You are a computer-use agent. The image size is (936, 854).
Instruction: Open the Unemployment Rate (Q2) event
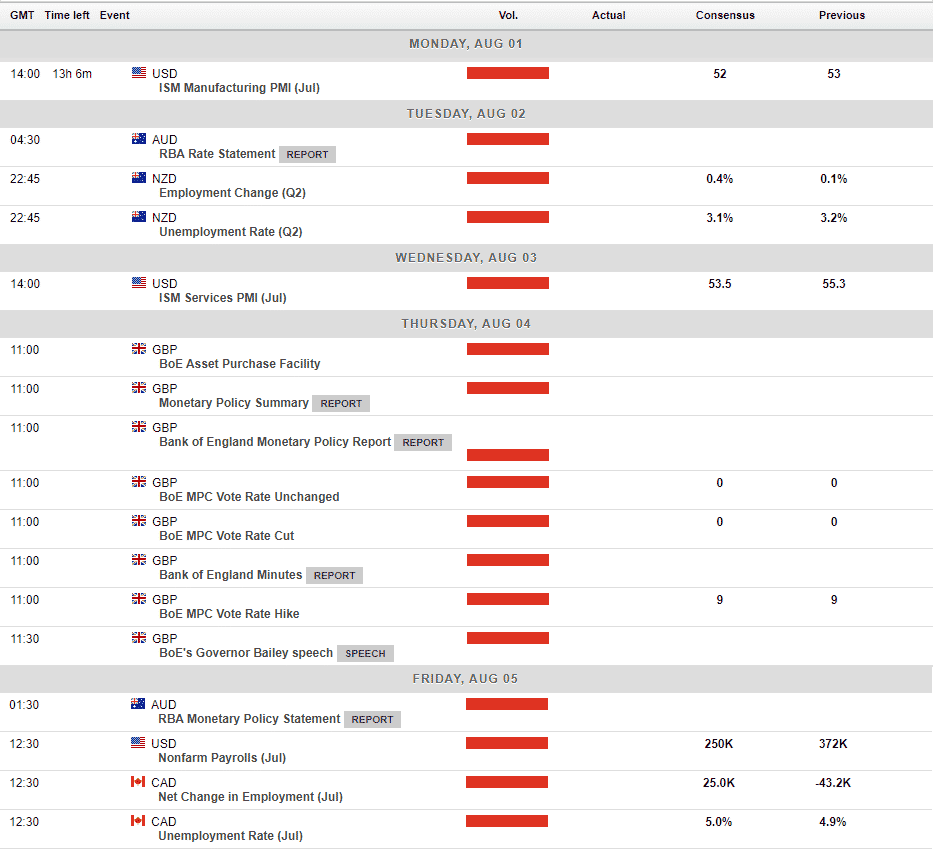[230, 232]
